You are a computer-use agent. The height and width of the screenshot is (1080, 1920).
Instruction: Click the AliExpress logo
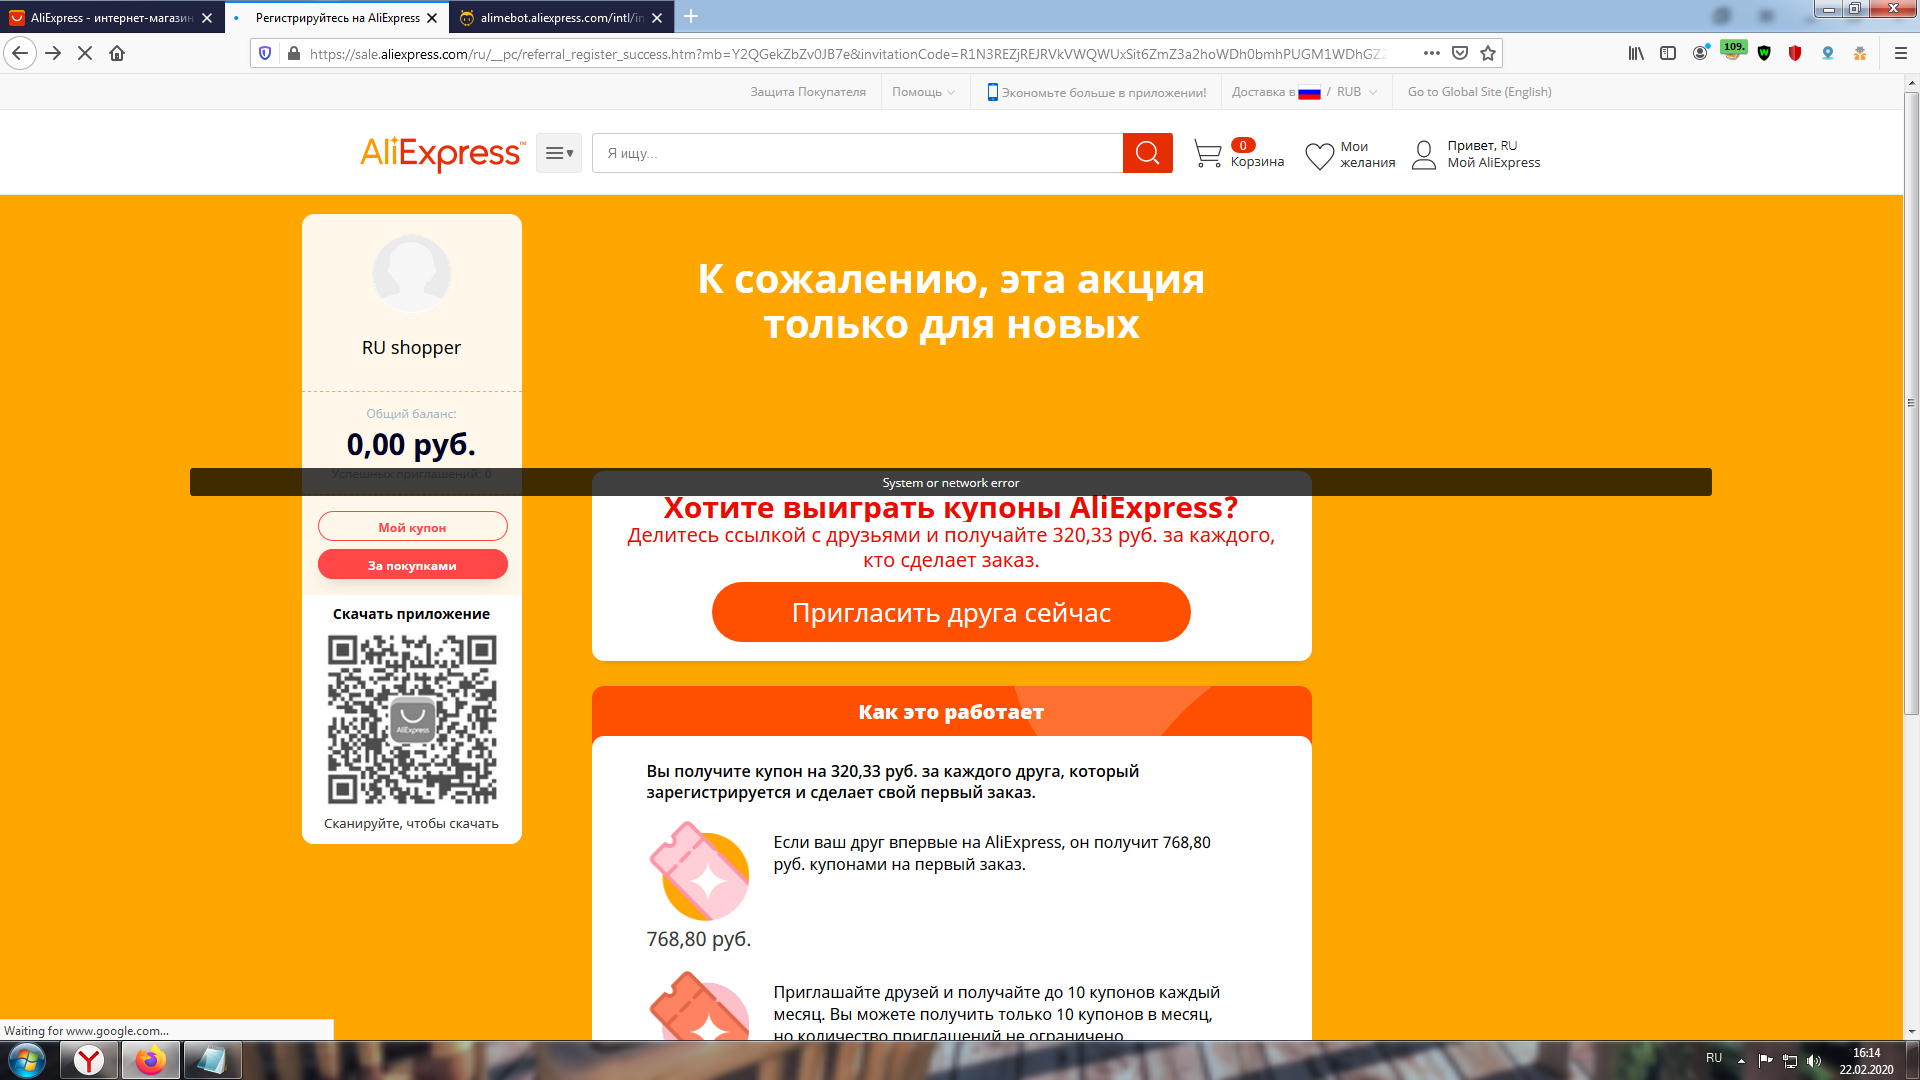[x=442, y=153]
